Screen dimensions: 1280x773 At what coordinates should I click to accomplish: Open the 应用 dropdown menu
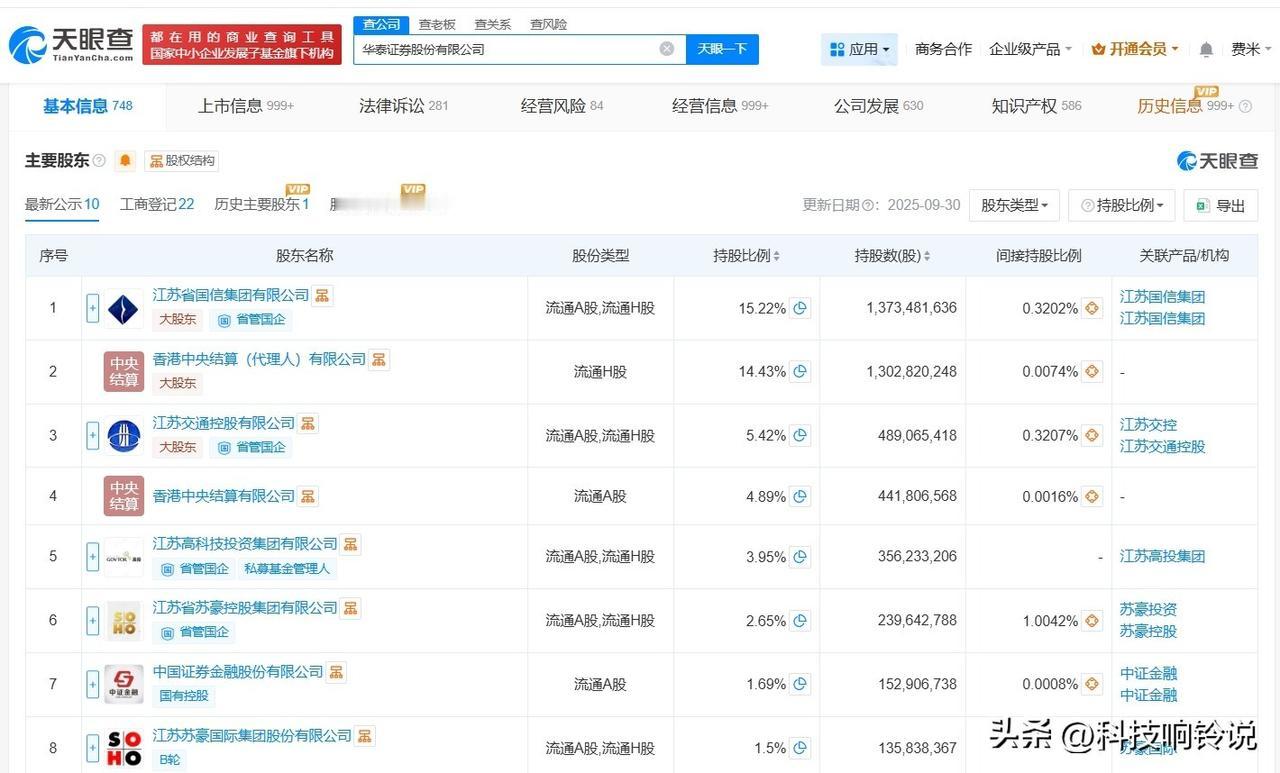tap(859, 49)
